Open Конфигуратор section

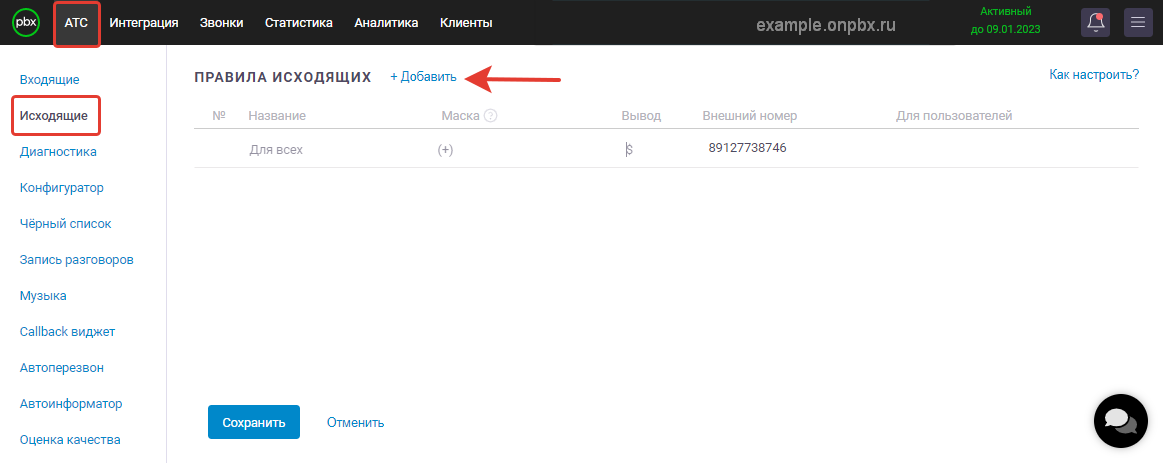coord(62,188)
